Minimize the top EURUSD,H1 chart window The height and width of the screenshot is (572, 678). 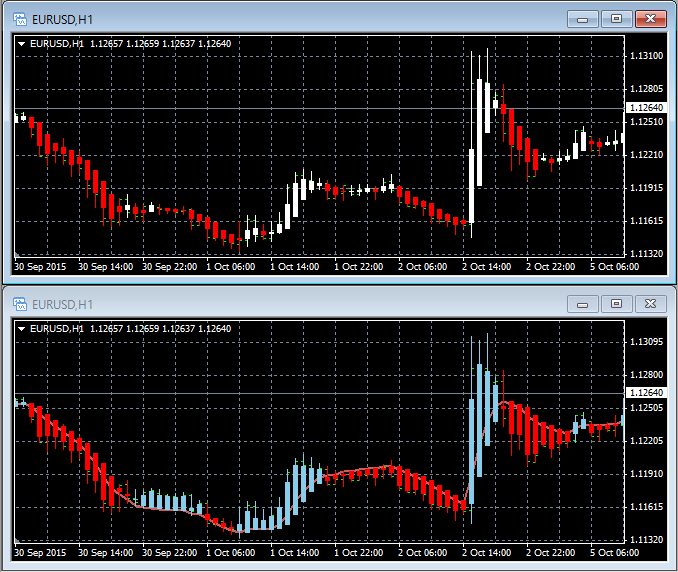pos(582,19)
